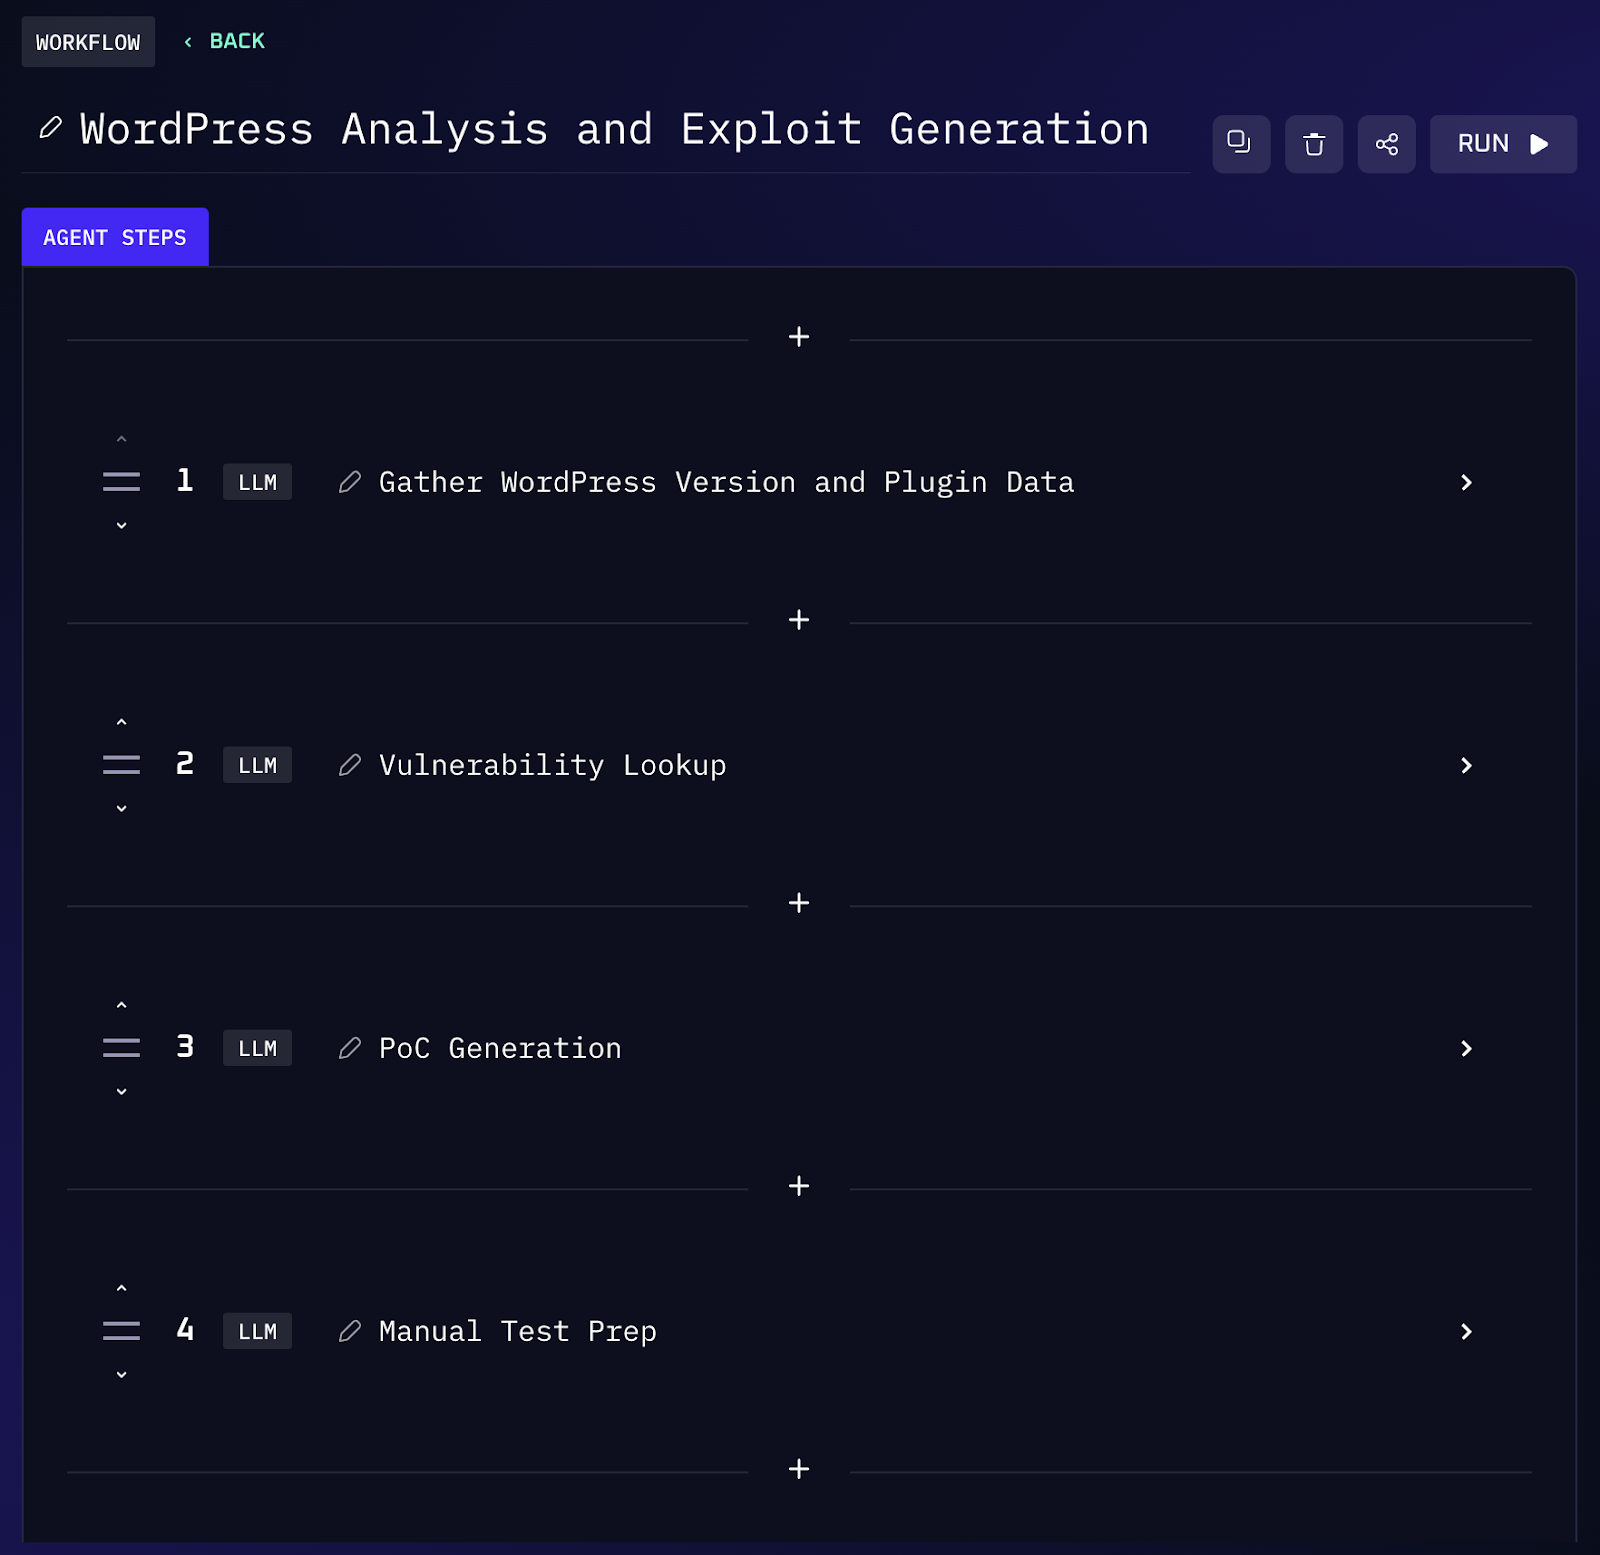1600x1555 pixels.
Task: Open the share workflow icon
Action: click(1386, 144)
